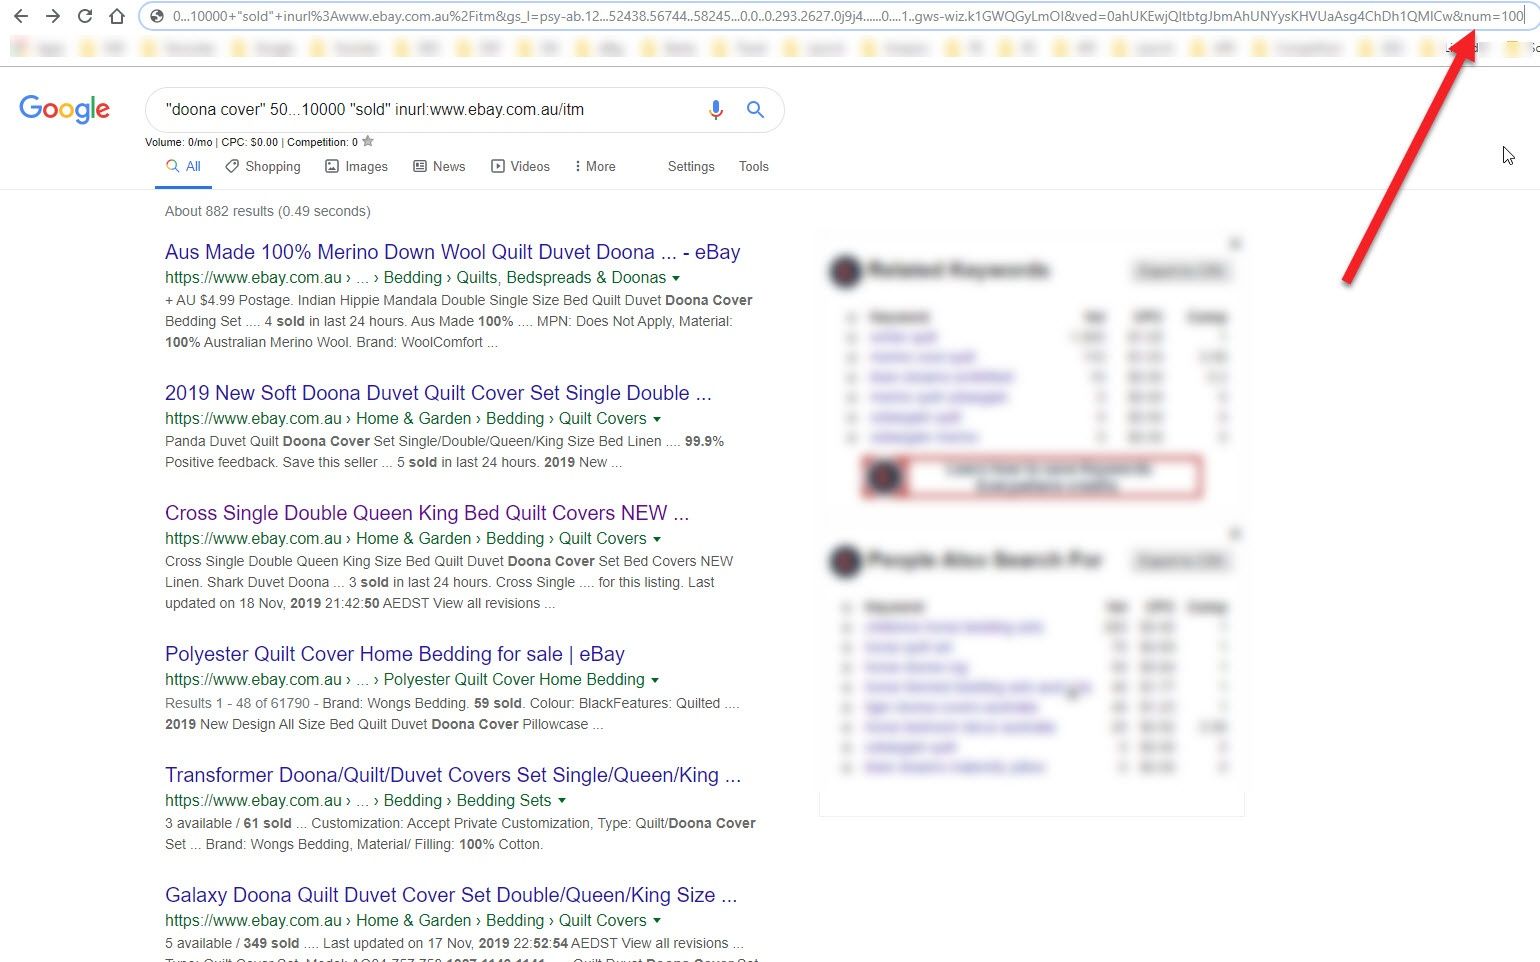1540x962 pixels.
Task: Switch to the Shopping tab
Action: [263, 167]
